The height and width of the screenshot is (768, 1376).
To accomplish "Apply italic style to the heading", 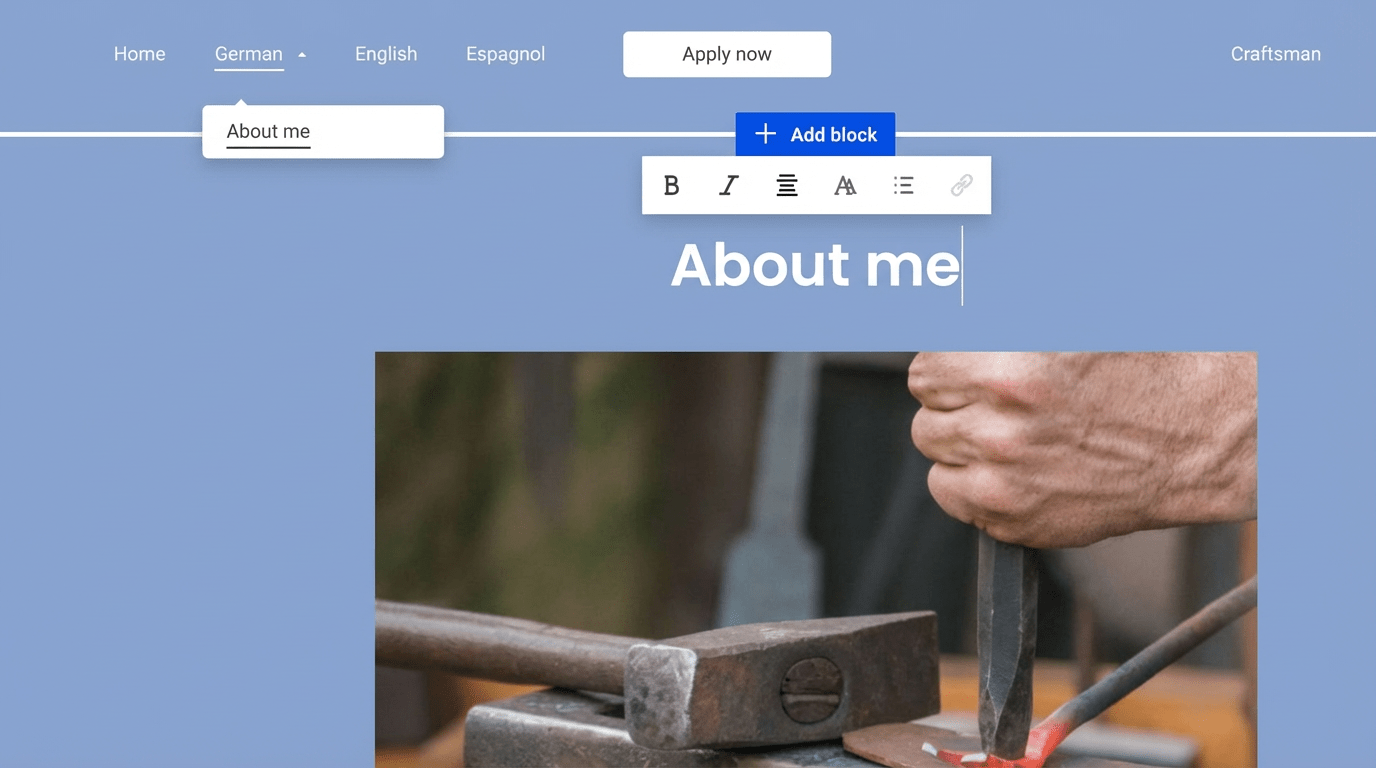I will pos(729,186).
